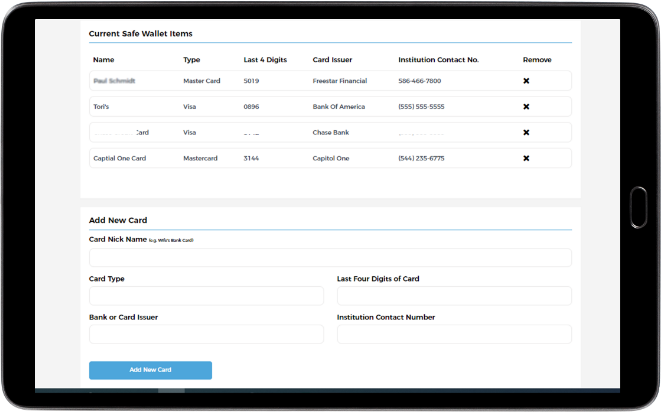The height and width of the screenshot is (412, 661).
Task: Click the Card Issuer column header
Action: click(334, 60)
